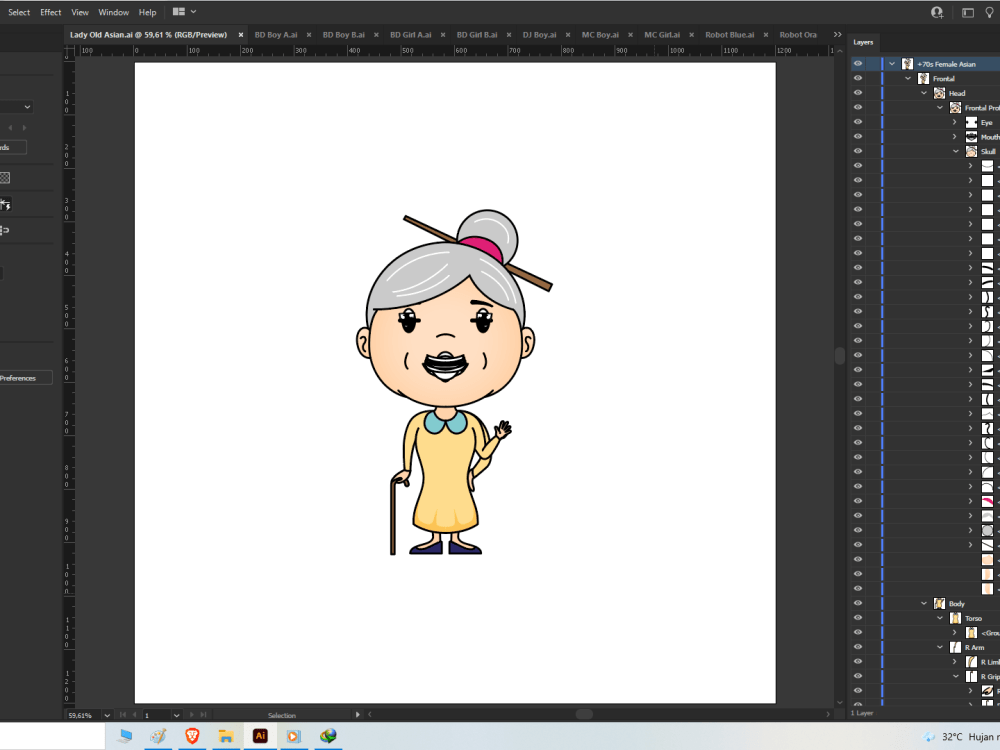Hide the +70s Female Asian layer
The width and height of the screenshot is (1000, 750).
(858, 64)
